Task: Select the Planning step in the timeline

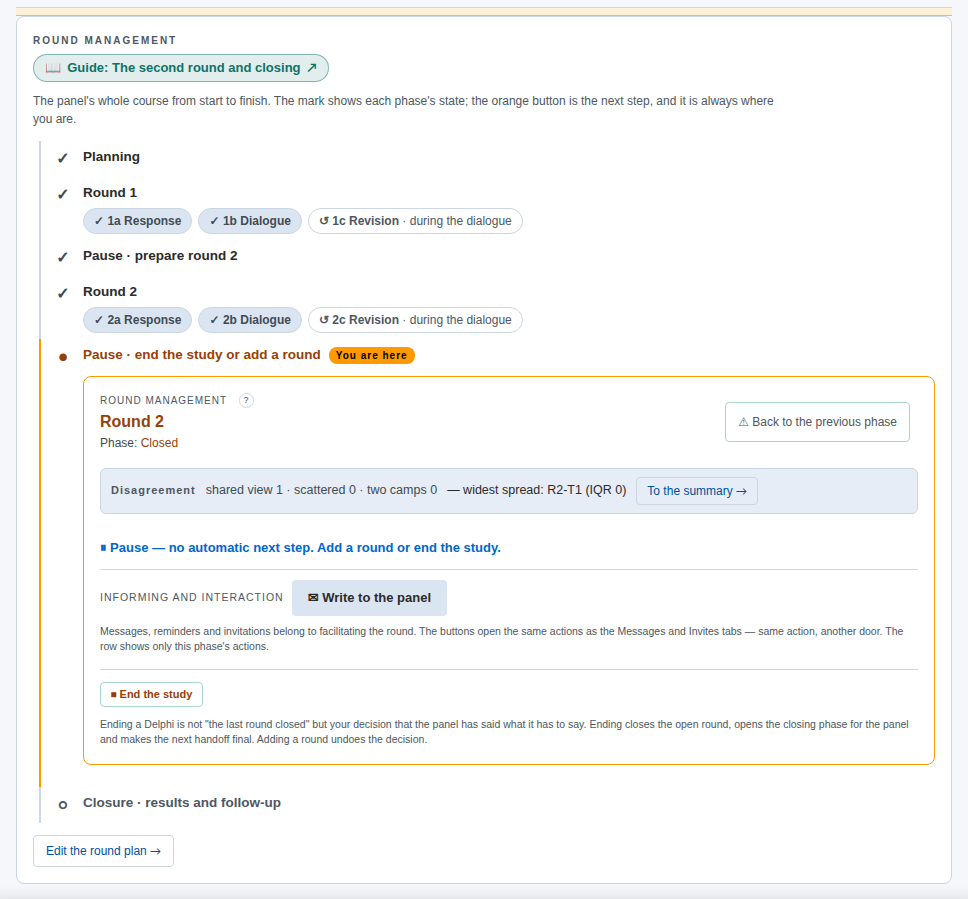Action: click(111, 157)
